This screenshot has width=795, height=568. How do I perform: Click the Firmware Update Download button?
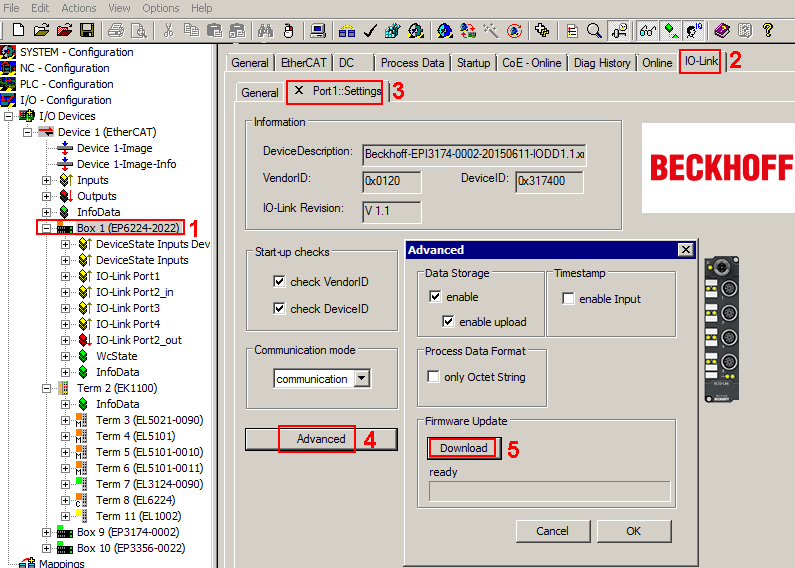(x=463, y=448)
